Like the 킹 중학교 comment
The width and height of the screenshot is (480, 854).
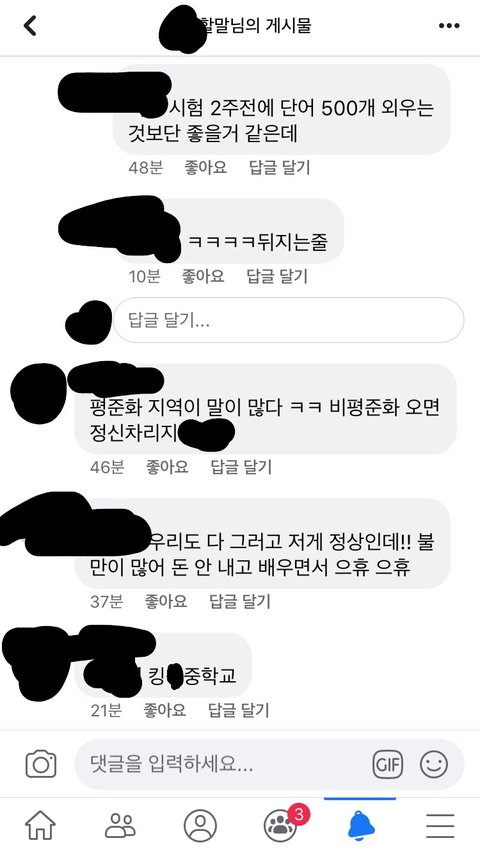tap(165, 710)
